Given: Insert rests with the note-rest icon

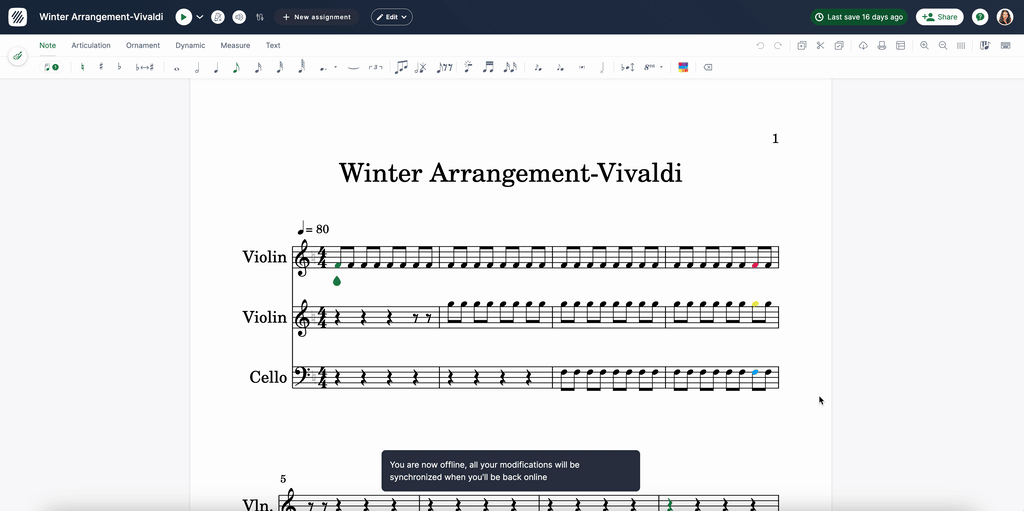Looking at the screenshot, I should click(444, 67).
